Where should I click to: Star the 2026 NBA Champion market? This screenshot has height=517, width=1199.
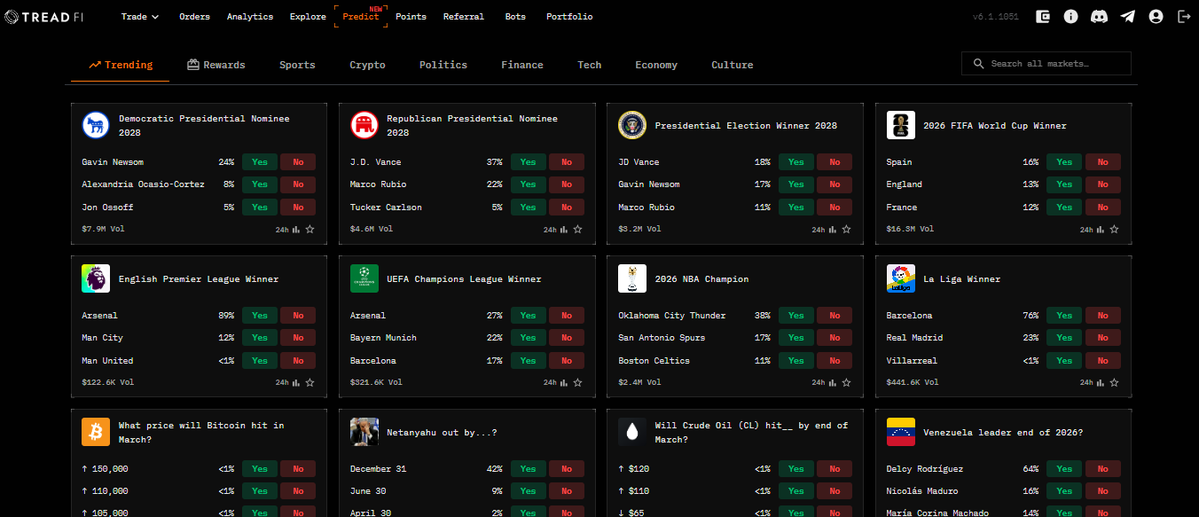tap(846, 382)
